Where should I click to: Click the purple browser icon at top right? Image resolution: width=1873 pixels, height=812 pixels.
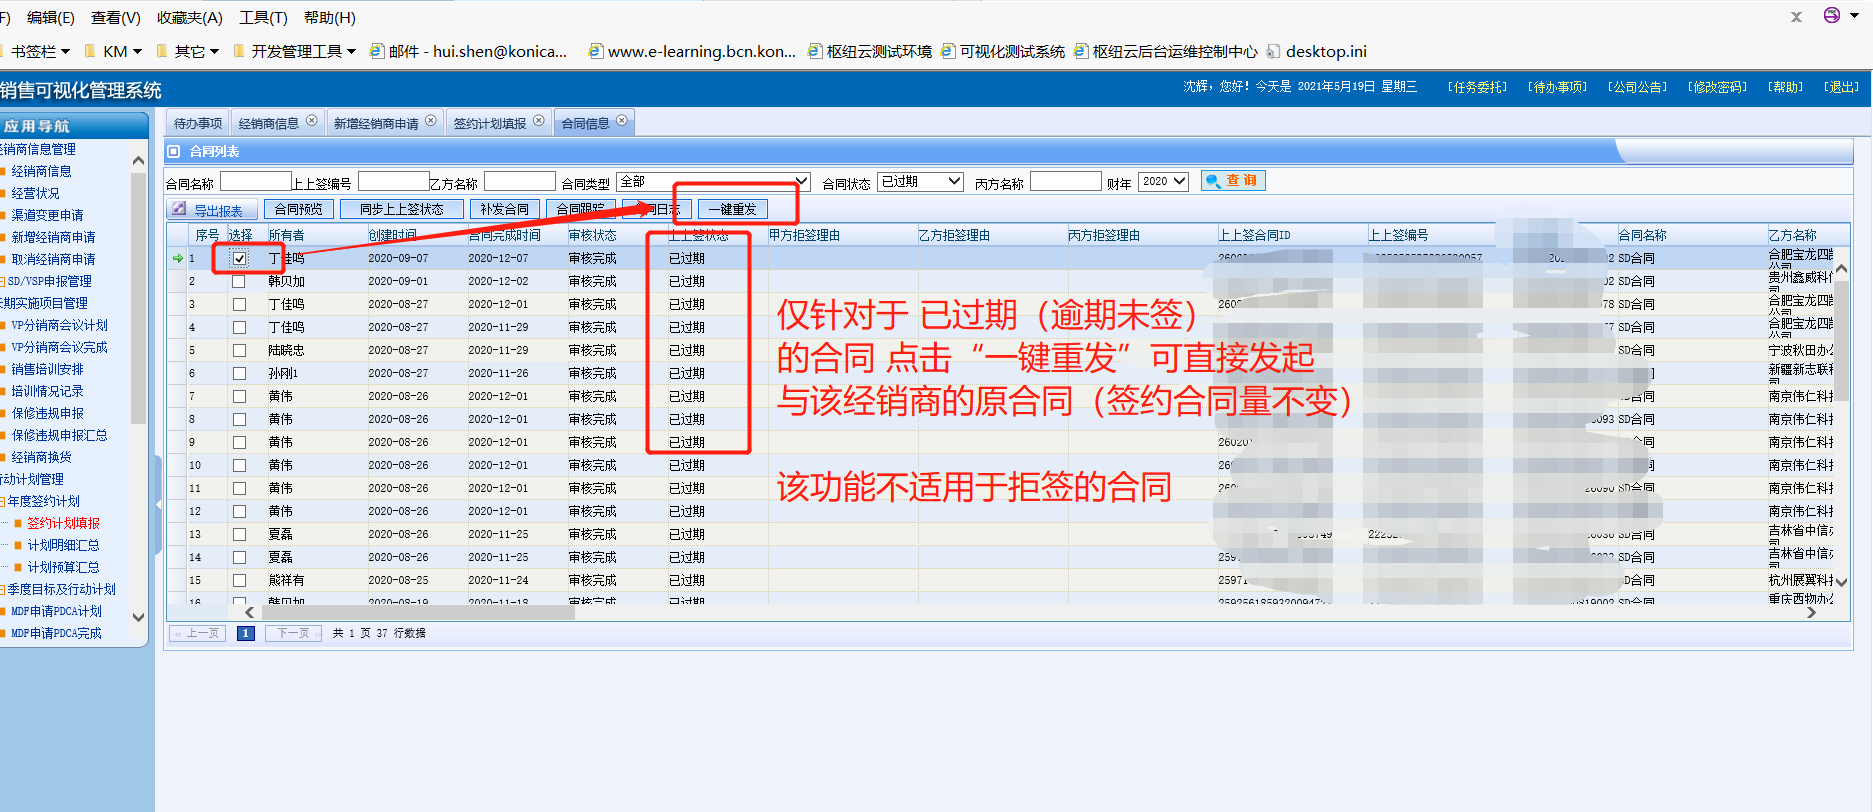(x=1831, y=16)
